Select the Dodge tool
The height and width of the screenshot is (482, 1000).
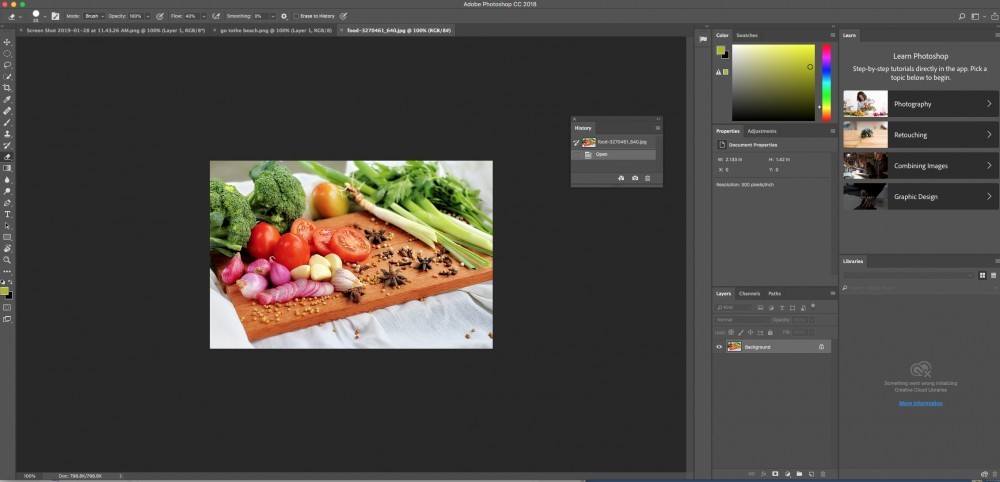coord(8,191)
